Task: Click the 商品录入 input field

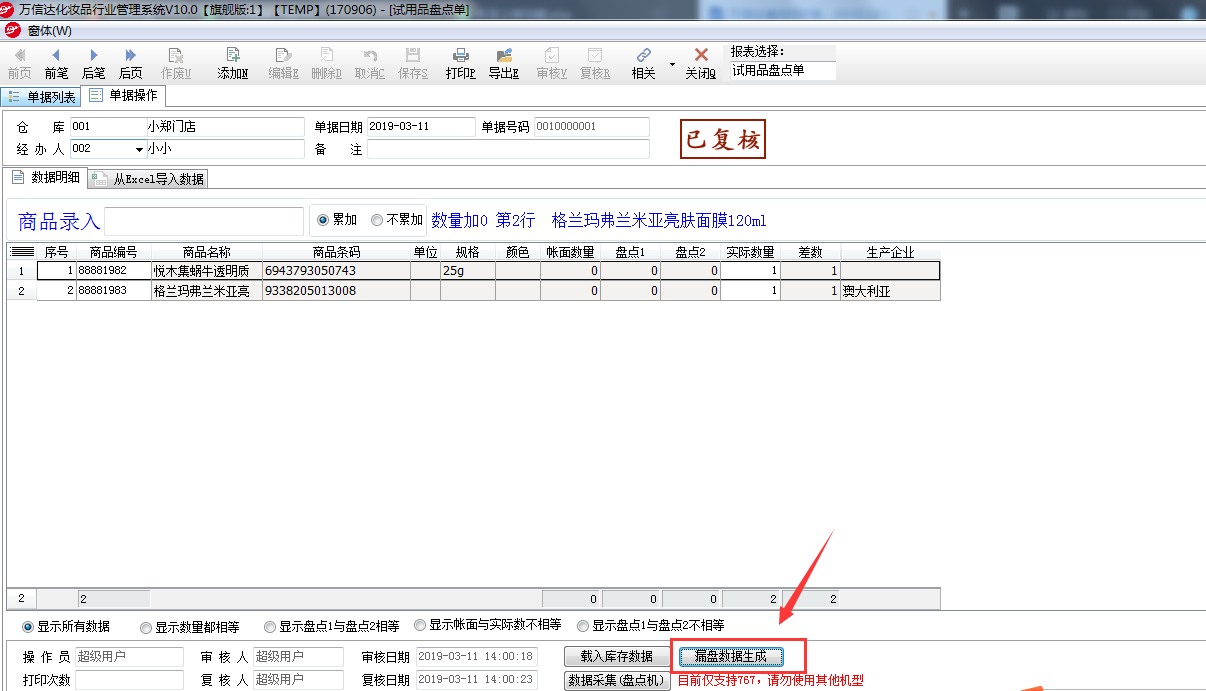Action: tap(204, 221)
